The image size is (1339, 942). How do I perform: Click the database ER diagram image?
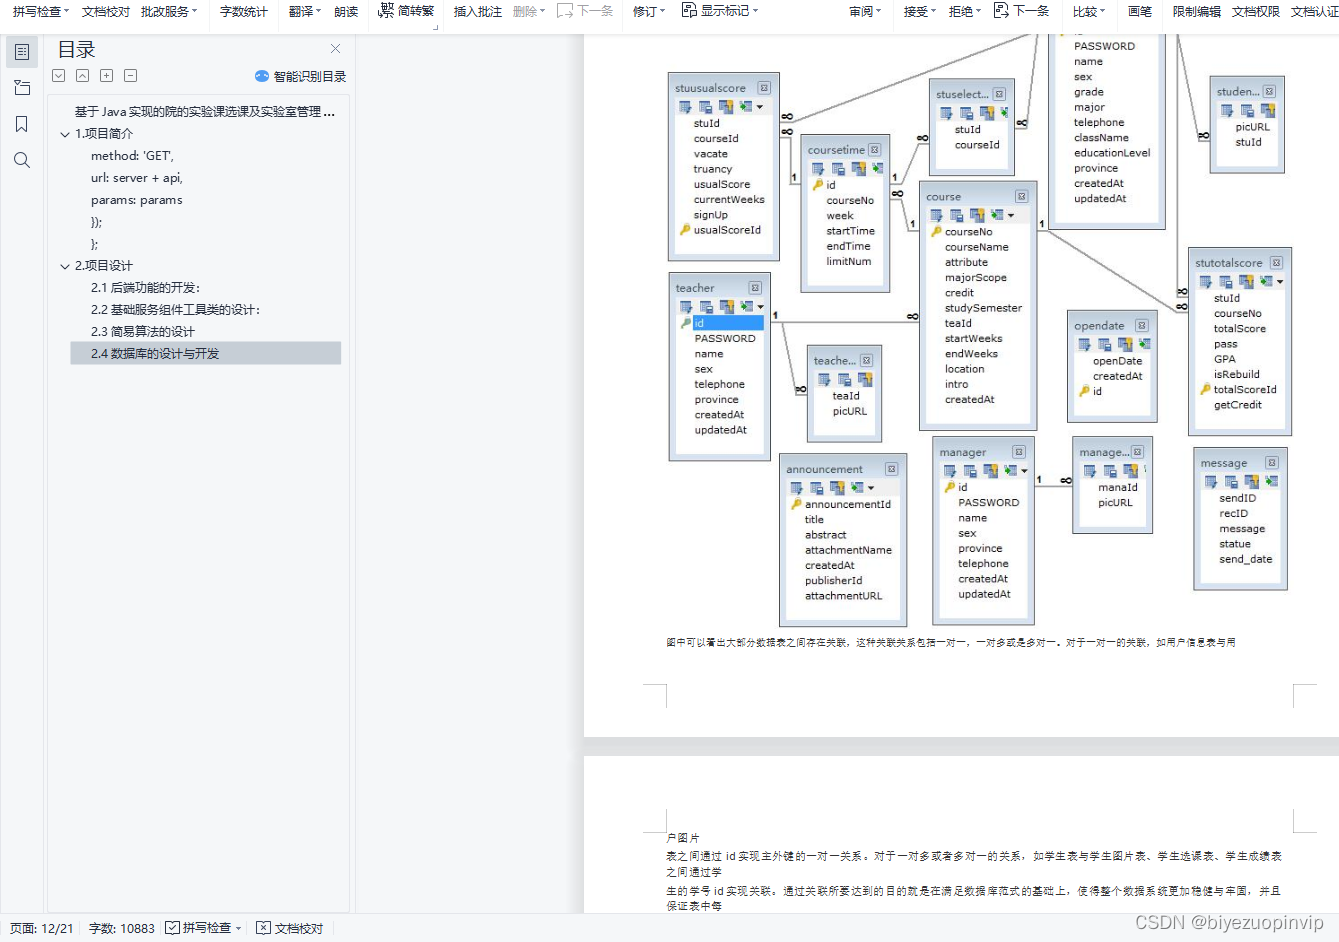[980, 331]
